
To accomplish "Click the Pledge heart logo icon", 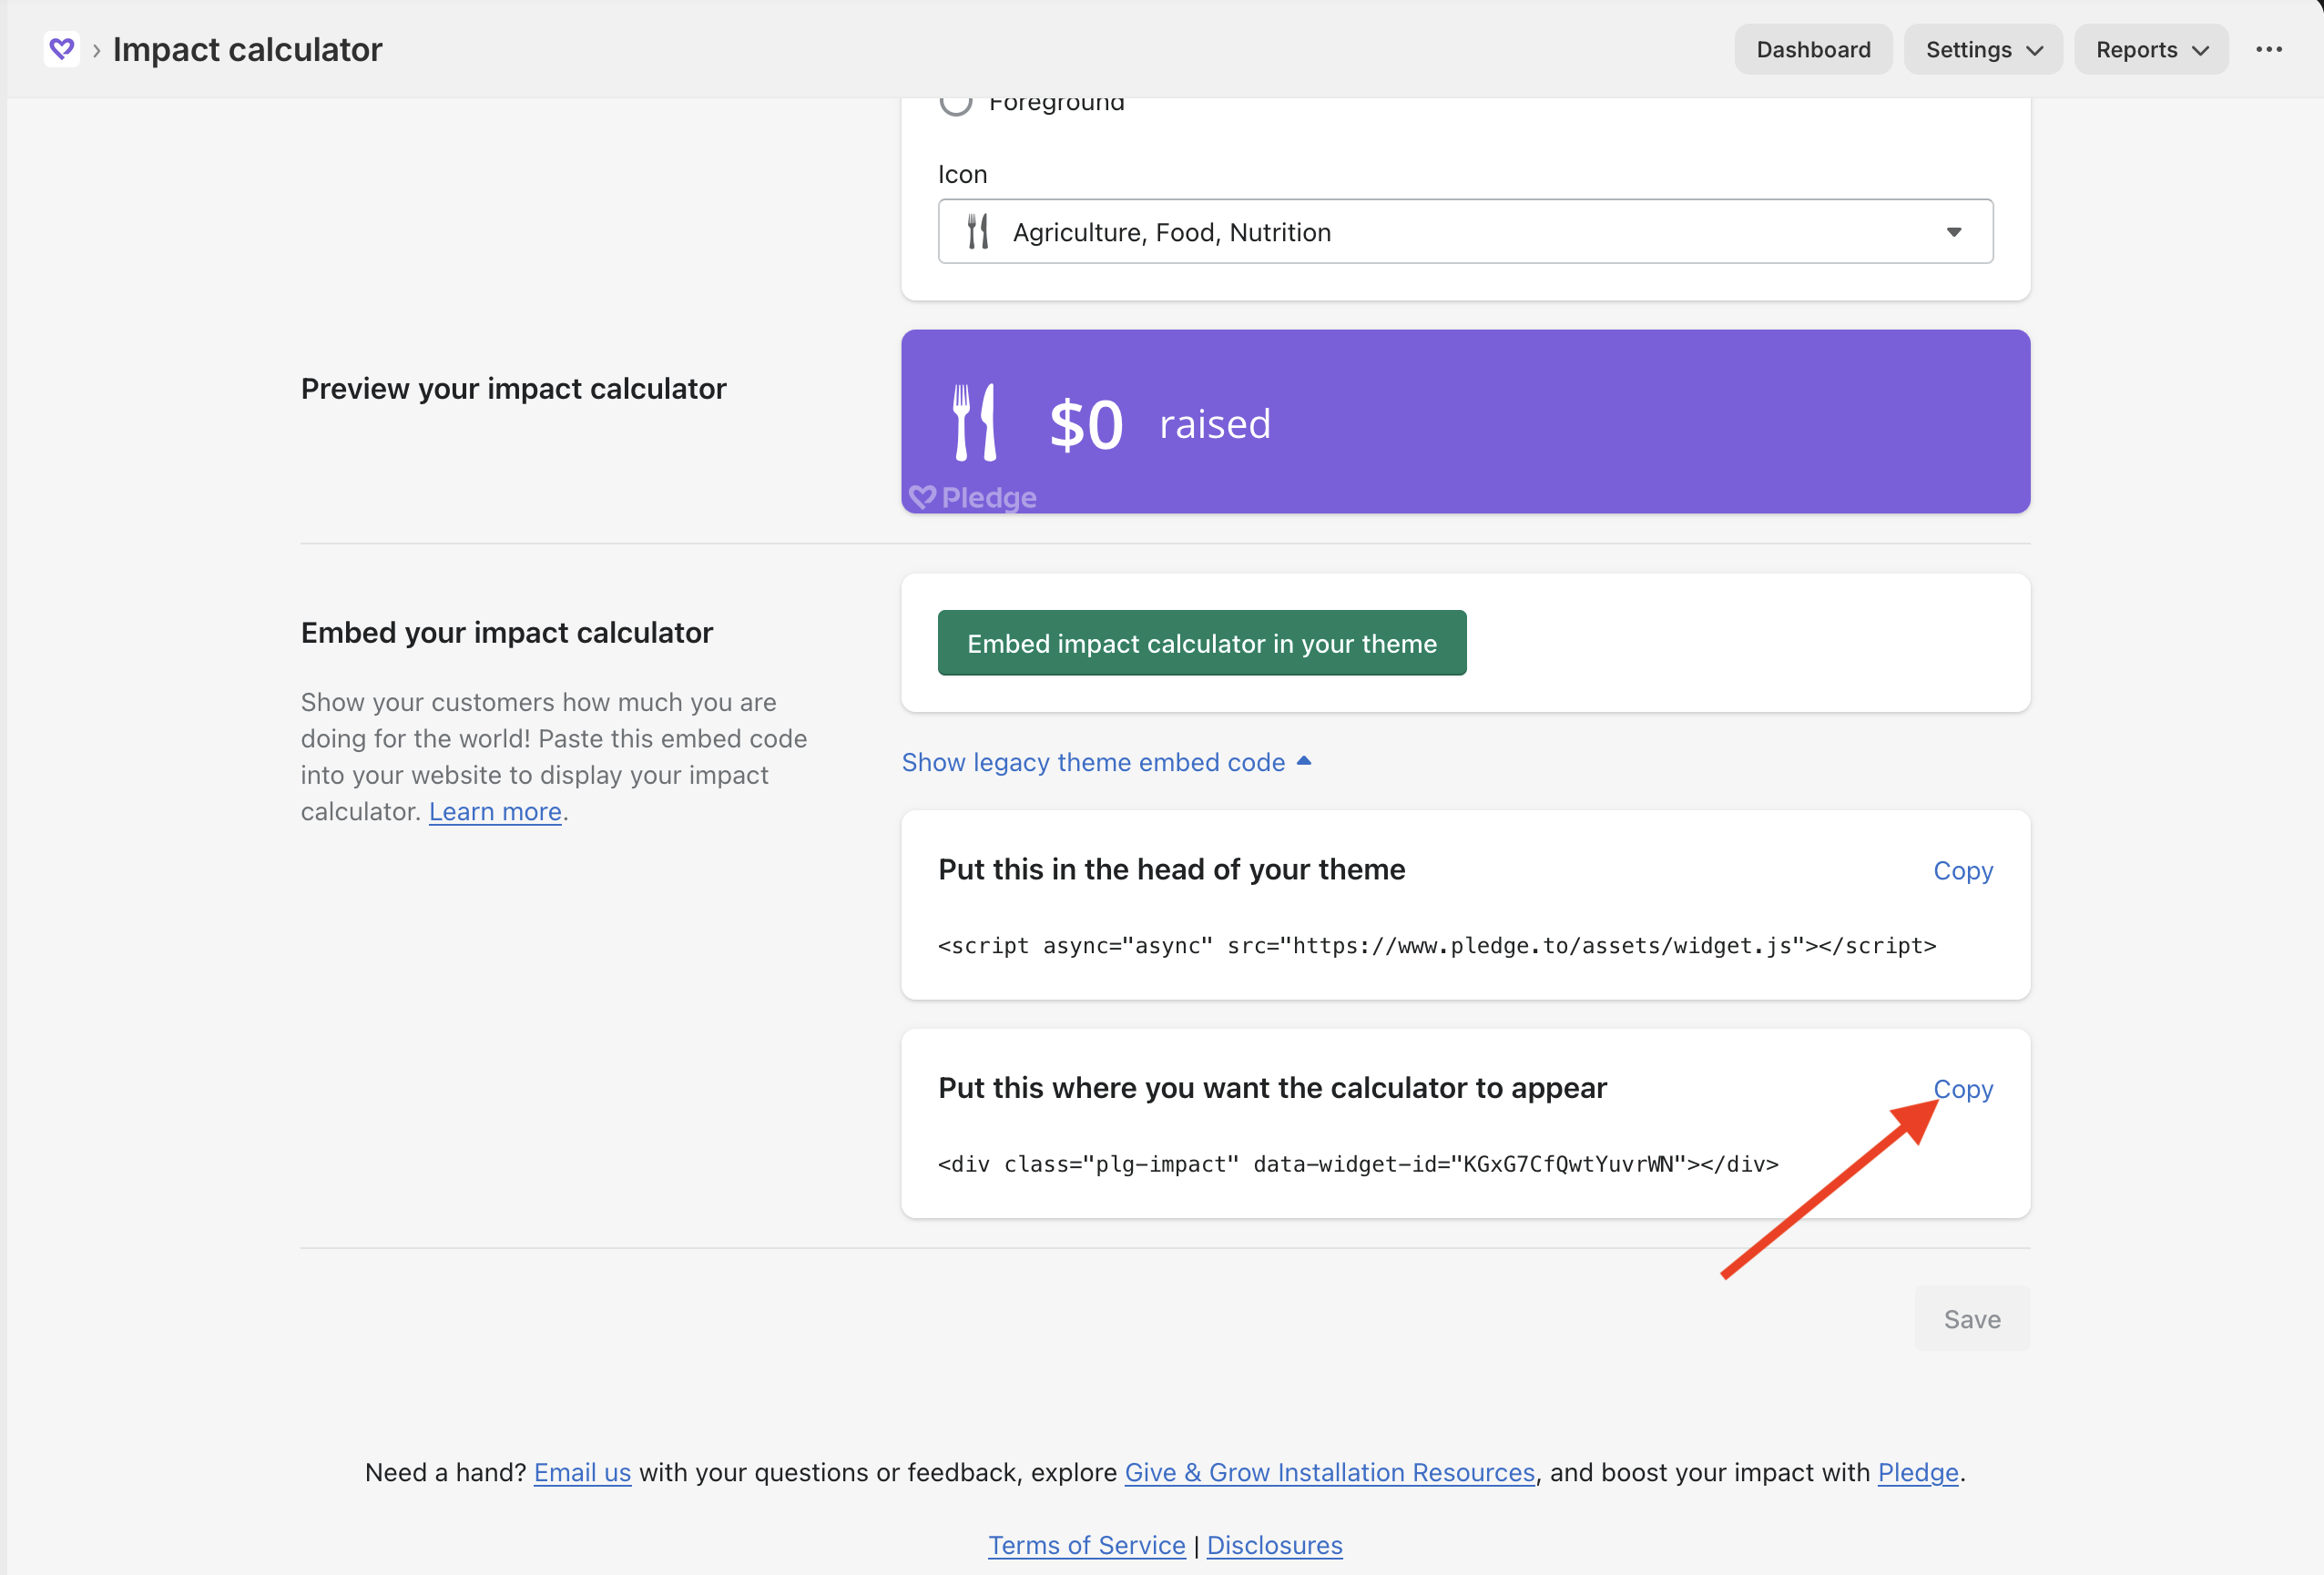I will 61,49.
